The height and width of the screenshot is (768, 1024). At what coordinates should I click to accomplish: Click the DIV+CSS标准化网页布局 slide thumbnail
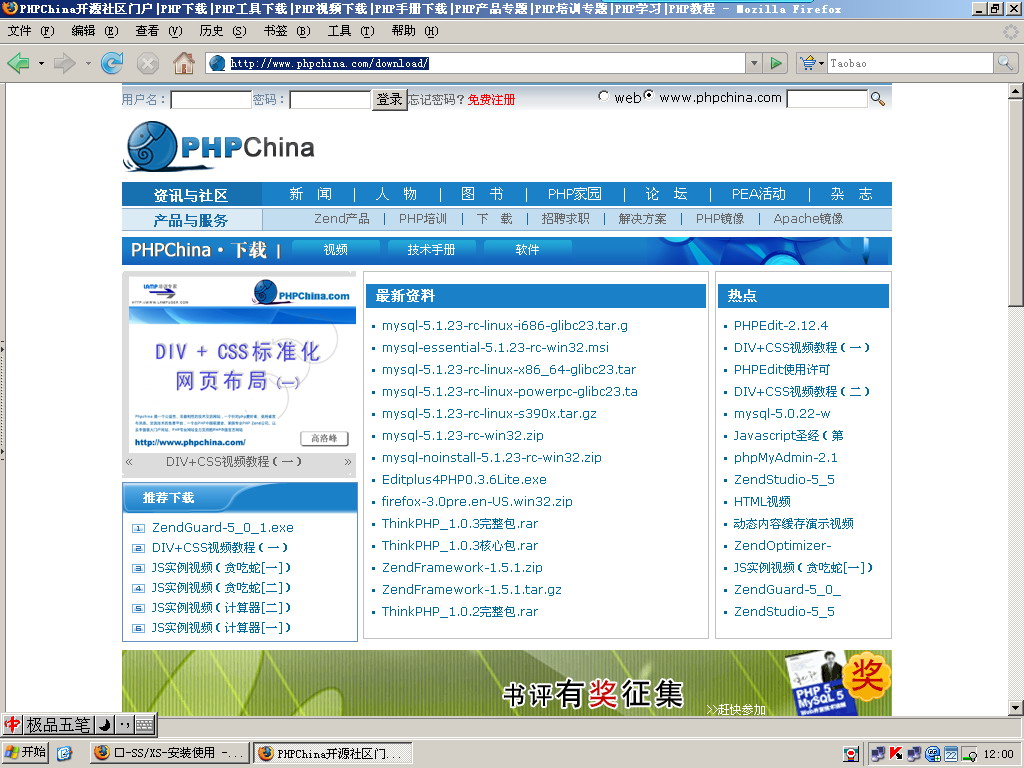coord(242,363)
